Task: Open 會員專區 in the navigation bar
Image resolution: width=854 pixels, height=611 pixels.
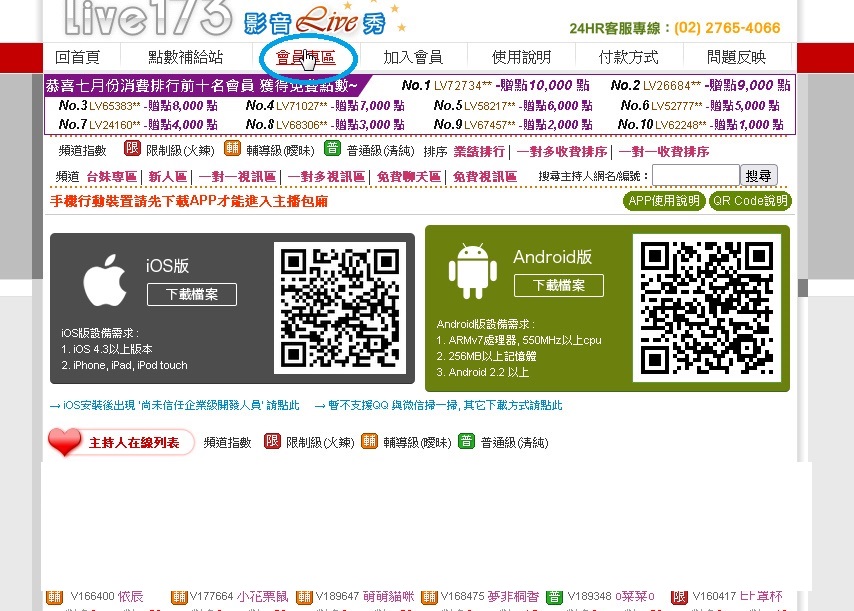Action: click(x=306, y=57)
